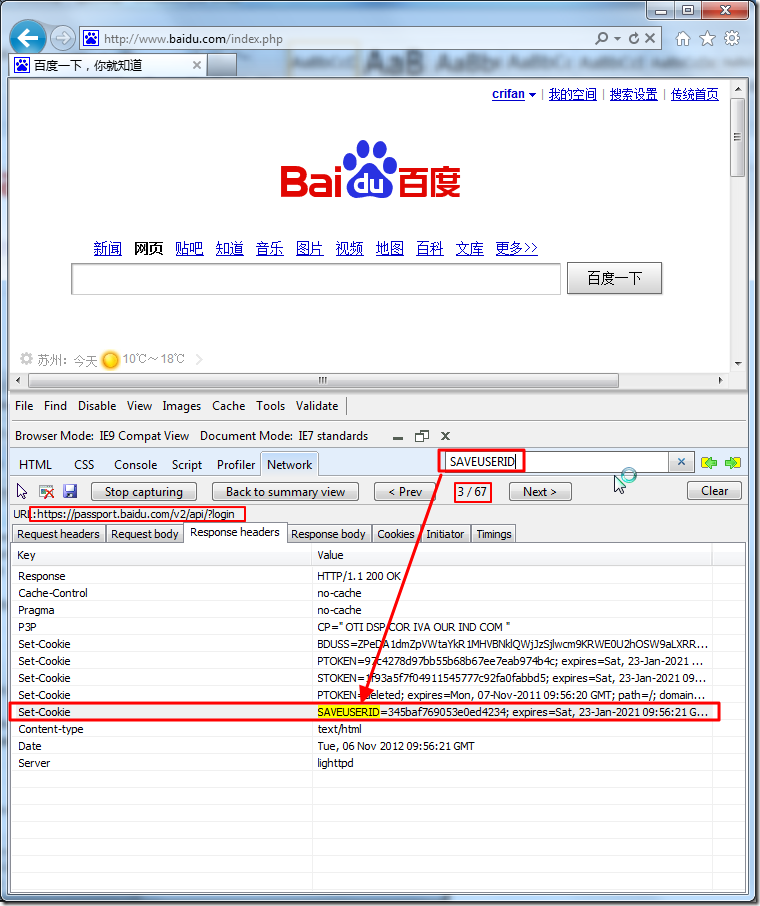Click the SAVEUSERID search field

pyautogui.click(x=557, y=462)
